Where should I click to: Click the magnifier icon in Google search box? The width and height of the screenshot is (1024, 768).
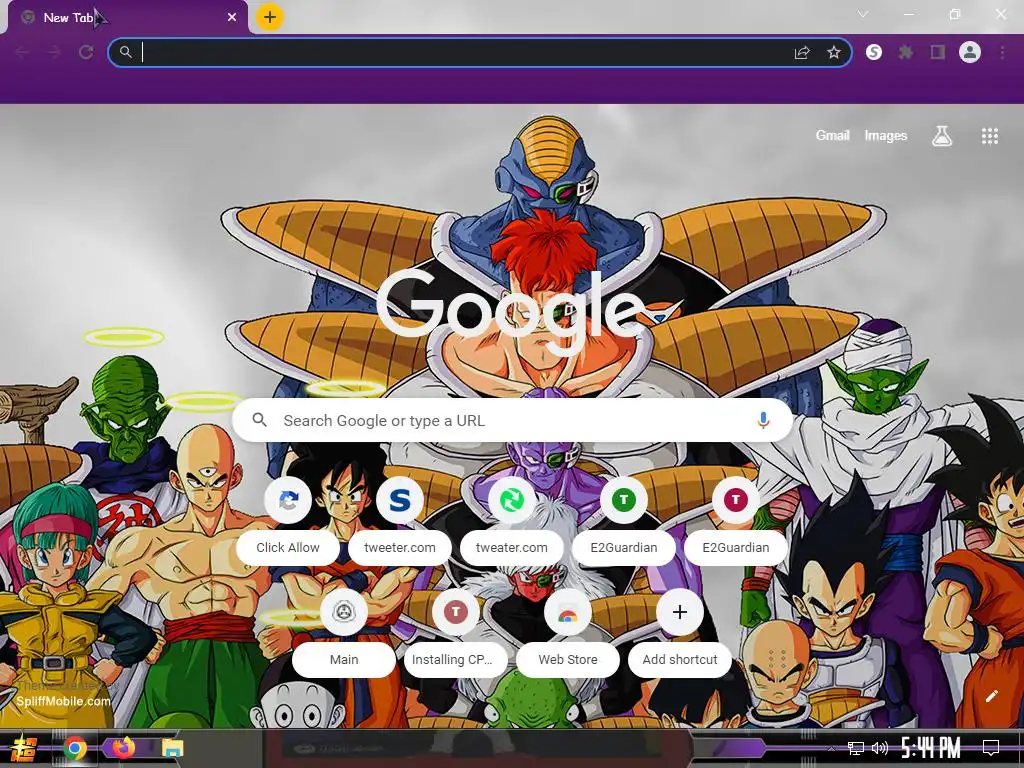tap(259, 420)
